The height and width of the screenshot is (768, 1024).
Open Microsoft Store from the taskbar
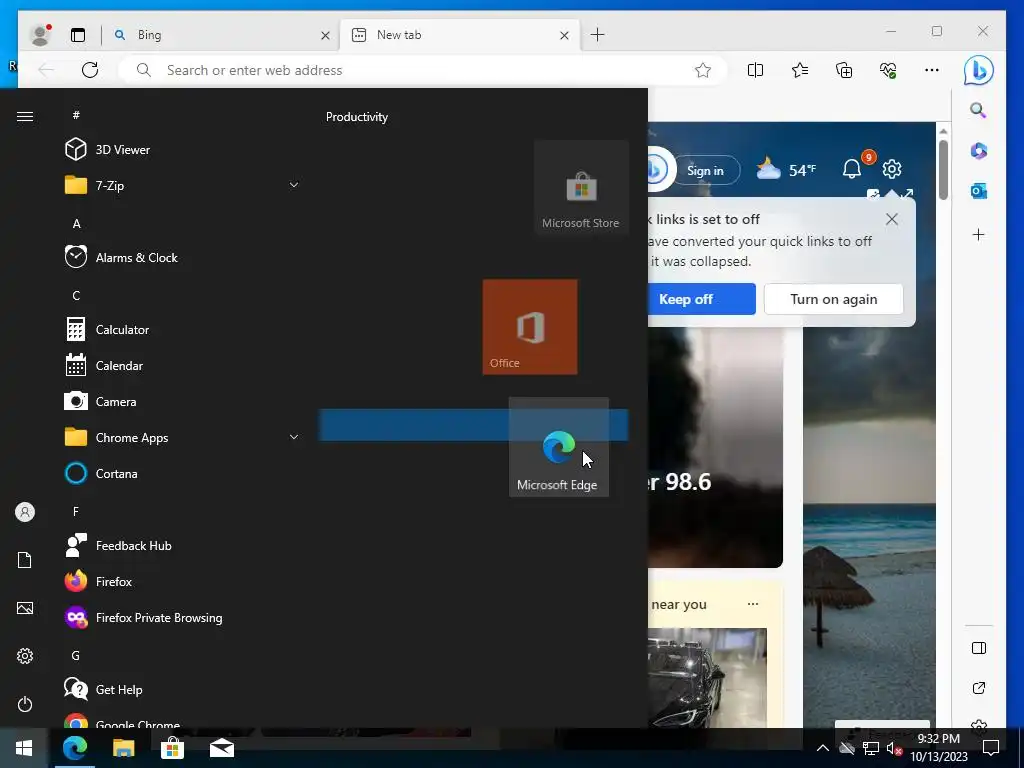[172, 748]
